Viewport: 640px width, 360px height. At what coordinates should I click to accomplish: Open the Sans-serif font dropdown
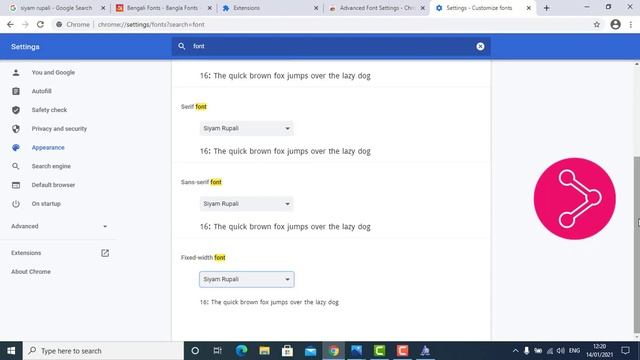point(247,204)
